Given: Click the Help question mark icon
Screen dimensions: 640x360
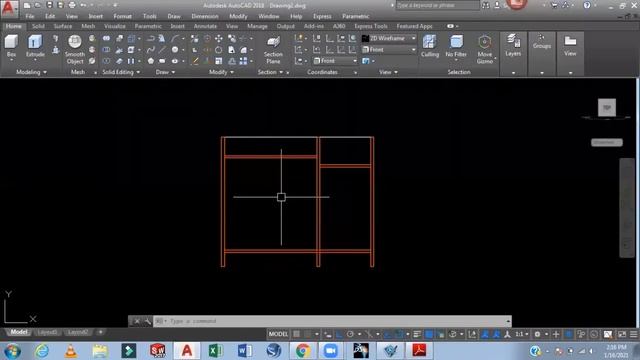Looking at the screenshot, I should pos(587,5).
